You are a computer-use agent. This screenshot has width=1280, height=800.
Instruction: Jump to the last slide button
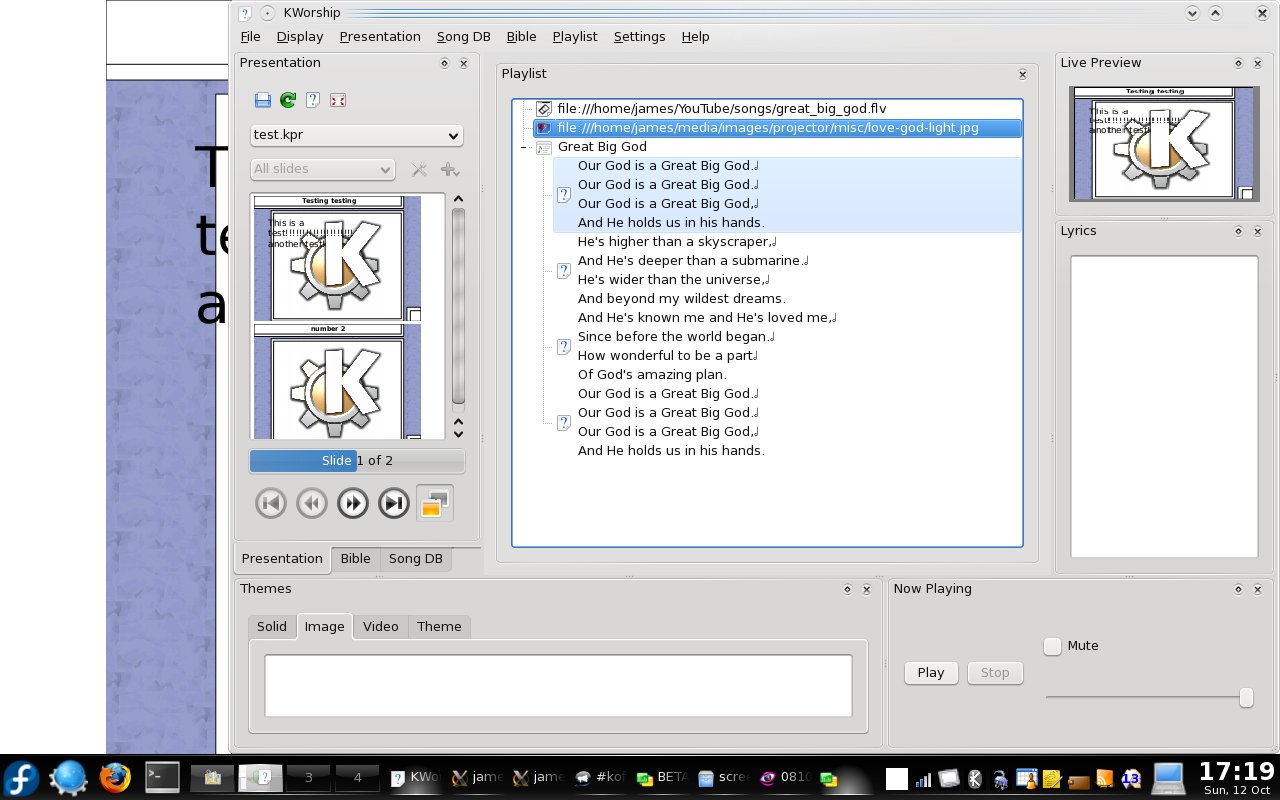[394, 503]
